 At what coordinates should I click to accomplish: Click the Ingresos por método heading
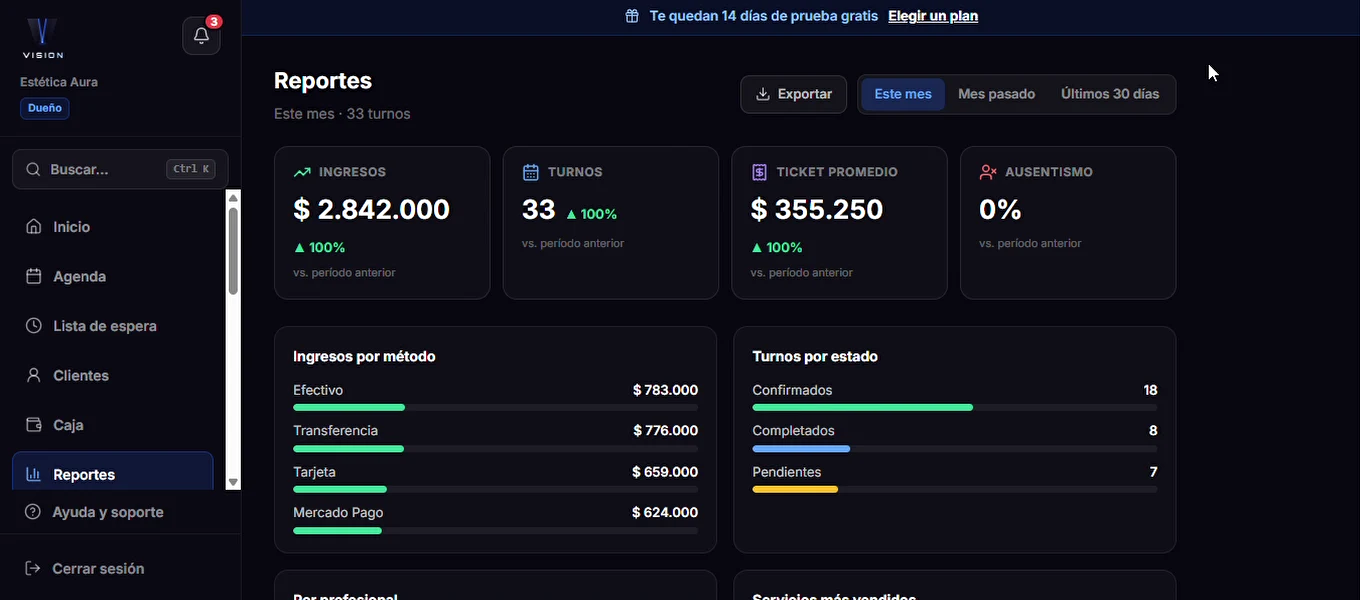(x=364, y=356)
